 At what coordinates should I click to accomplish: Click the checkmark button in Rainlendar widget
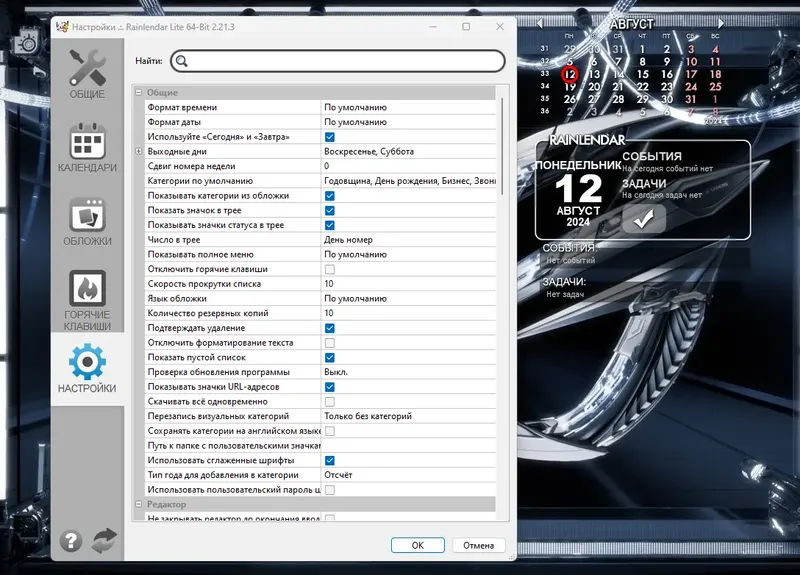[x=644, y=219]
